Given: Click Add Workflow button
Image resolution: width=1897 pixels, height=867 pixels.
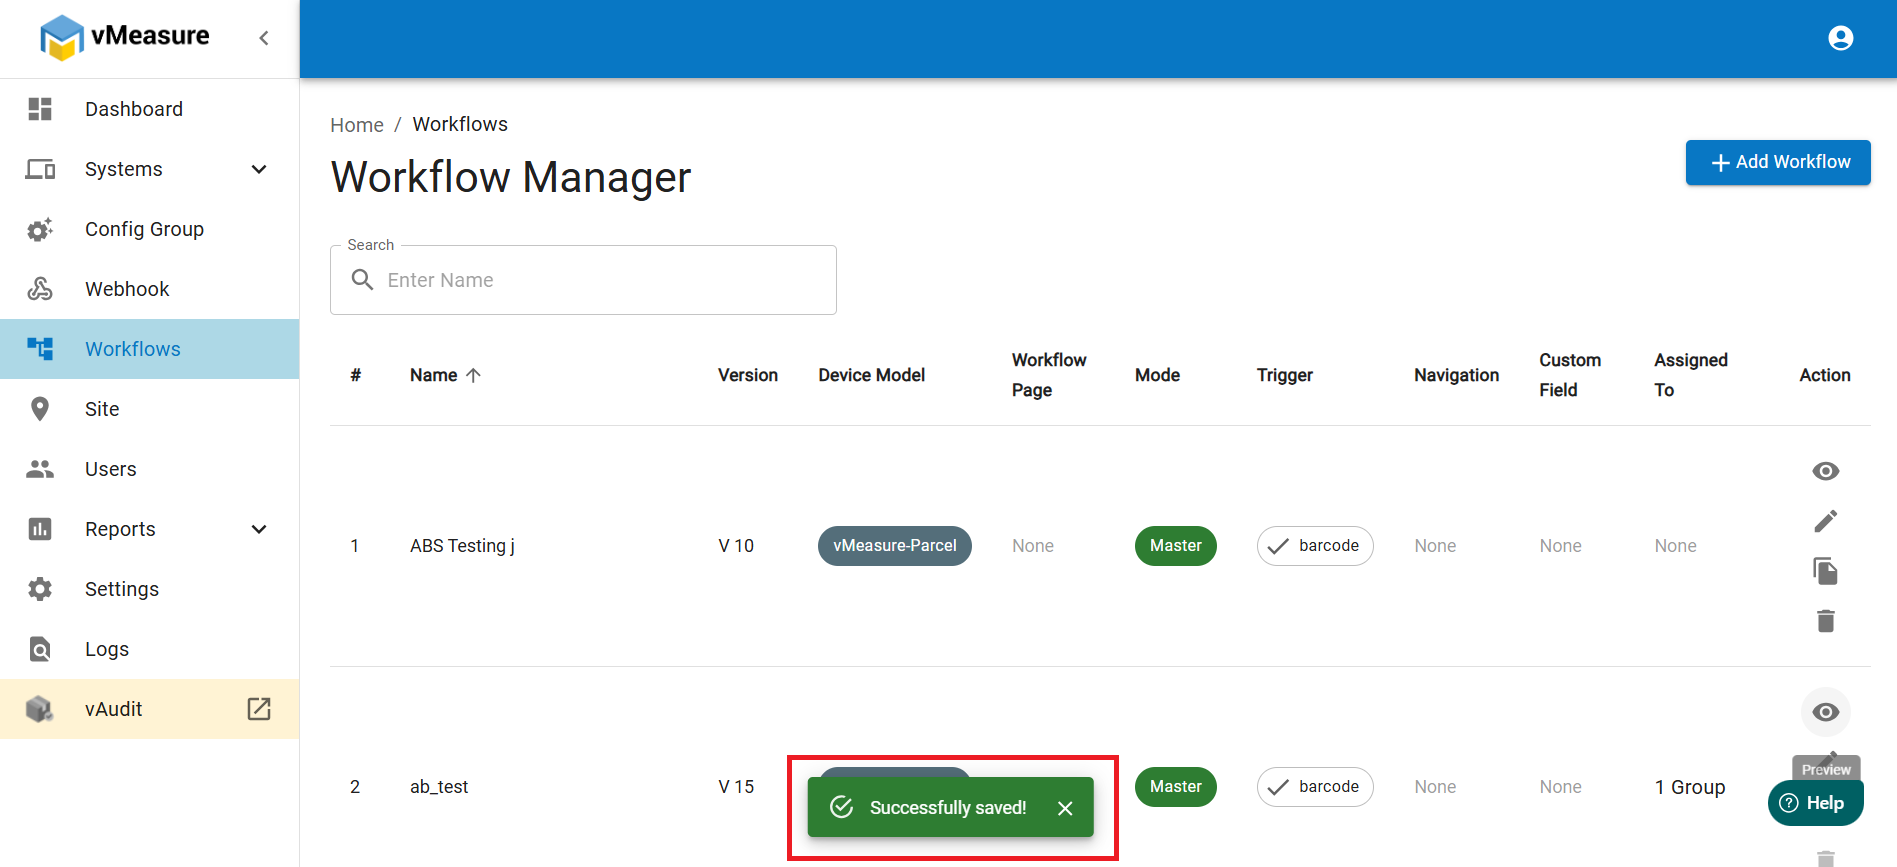Looking at the screenshot, I should tap(1778, 162).
